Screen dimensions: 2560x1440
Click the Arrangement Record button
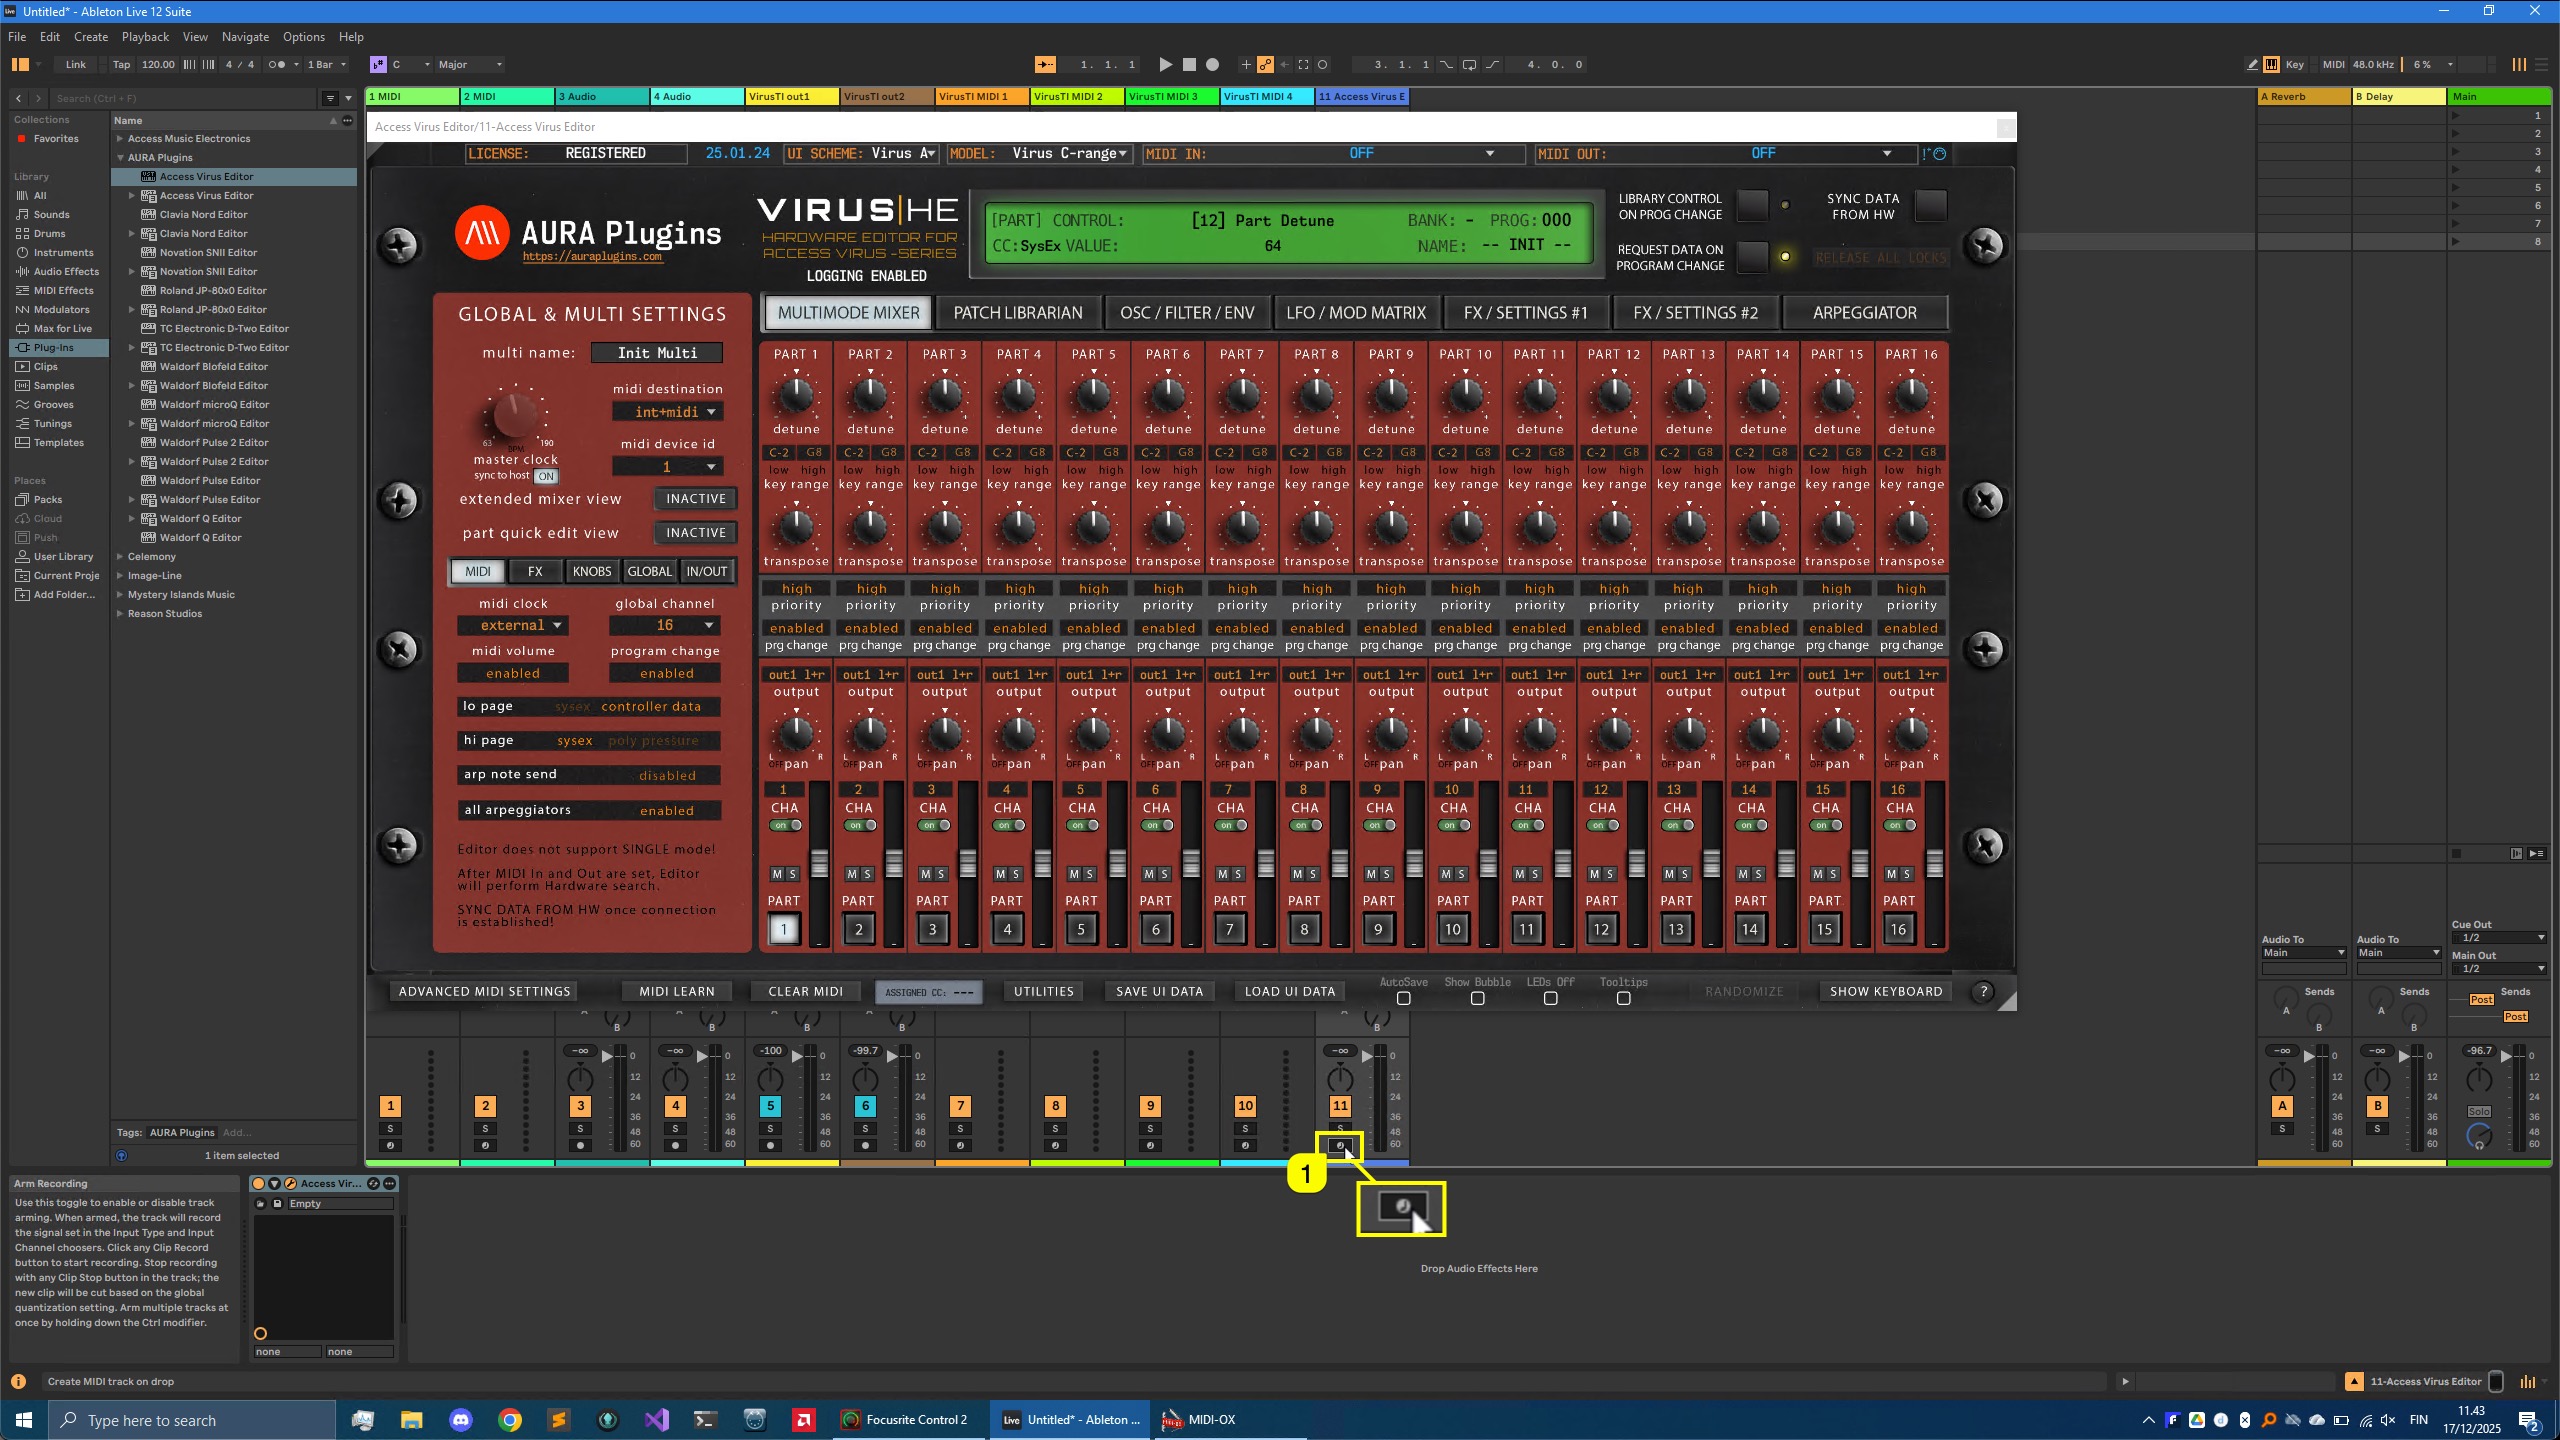click(x=1212, y=65)
